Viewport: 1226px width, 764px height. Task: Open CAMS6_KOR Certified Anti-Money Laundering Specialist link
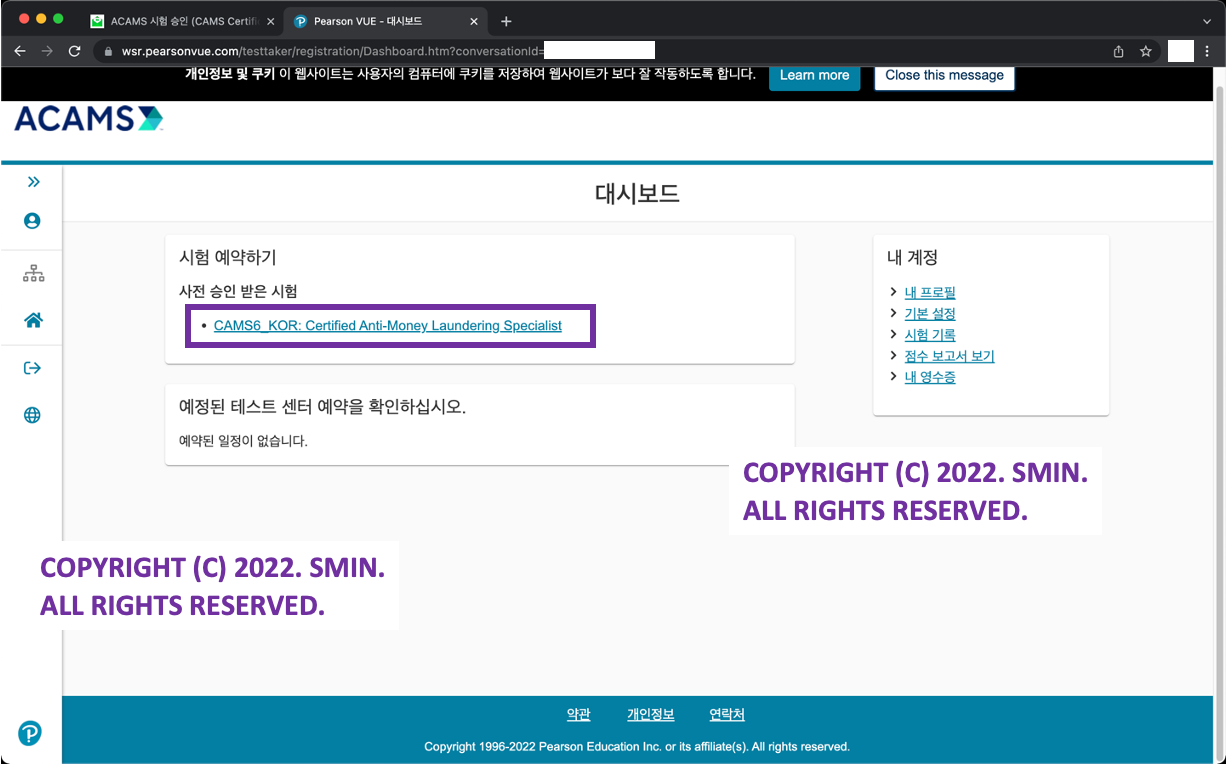point(388,326)
